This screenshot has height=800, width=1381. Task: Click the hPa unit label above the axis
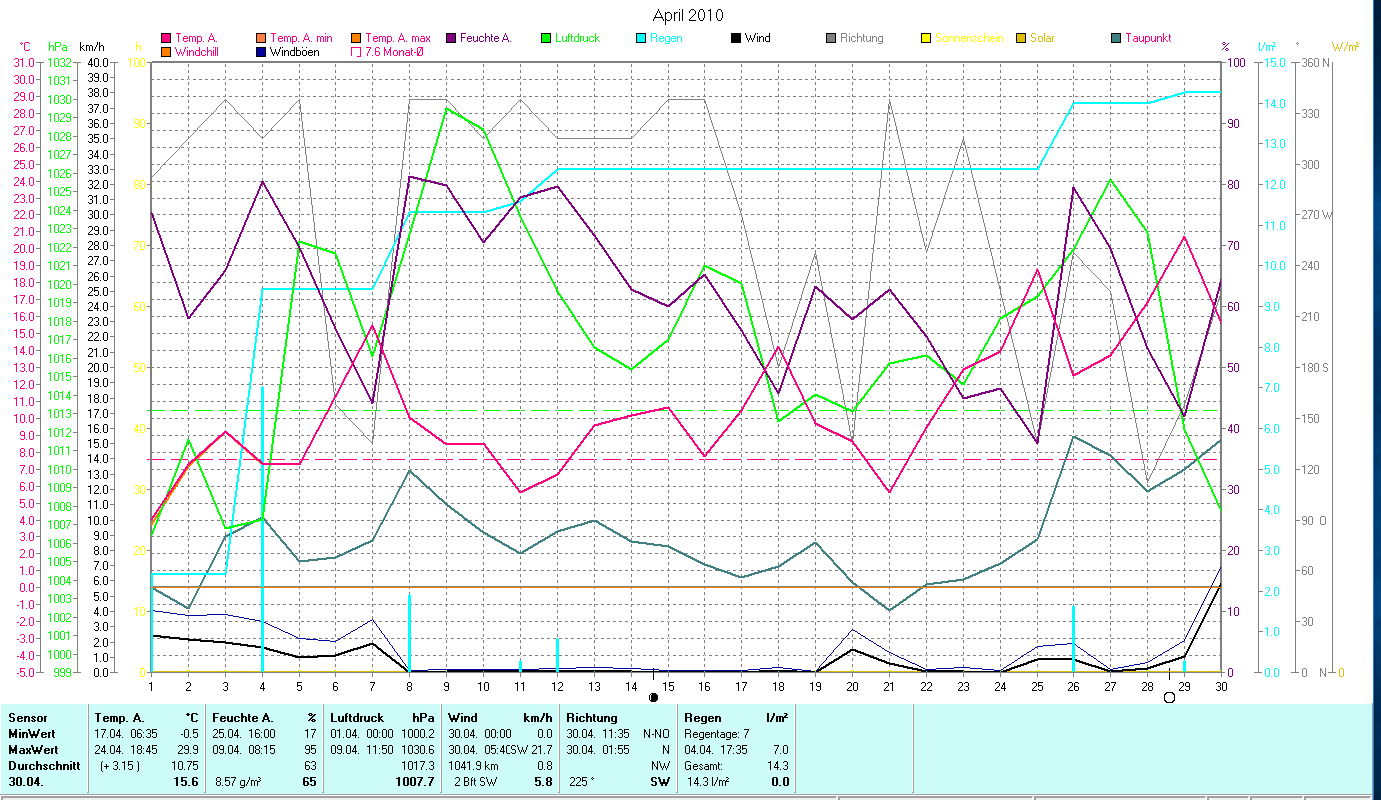(x=57, y=47)
